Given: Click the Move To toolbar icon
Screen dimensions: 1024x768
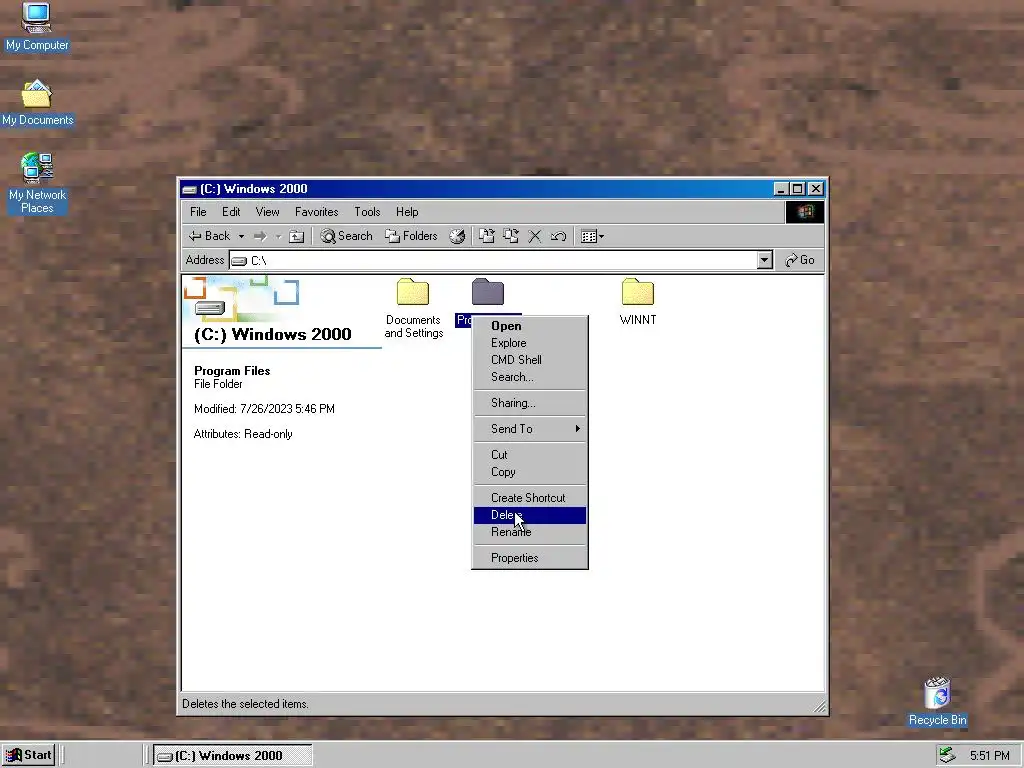Looking at the screenshot, I should point(487,236).
